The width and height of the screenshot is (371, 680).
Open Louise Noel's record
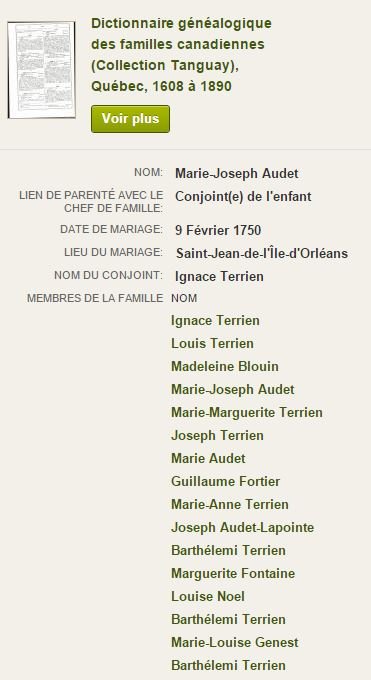(x=208, y=597)
